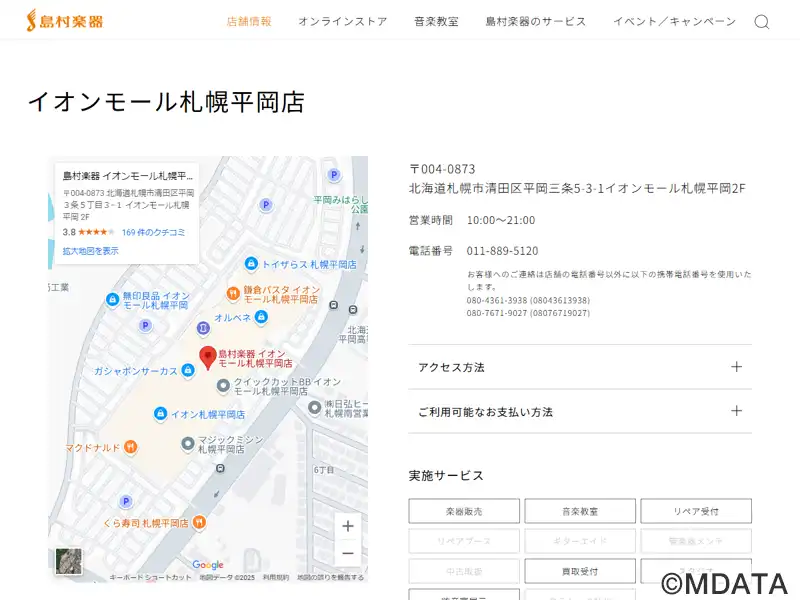The width and height of the screenshot is (800, 600).
Task: Click the bus stop icon near 6丁目
Action: click(x=220, y=468)
